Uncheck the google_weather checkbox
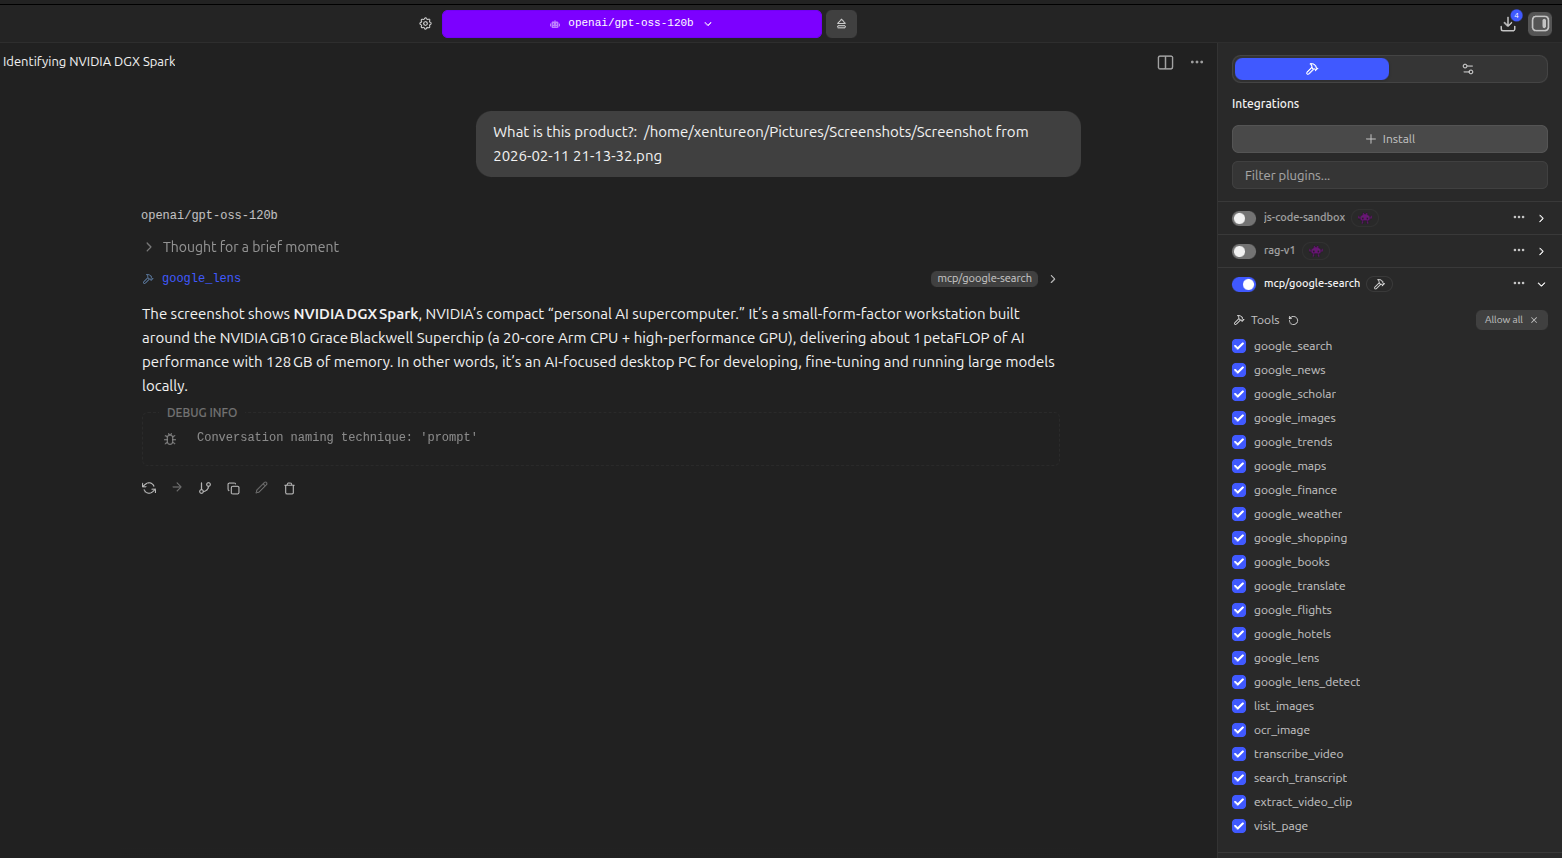 tap(1239, 514)
